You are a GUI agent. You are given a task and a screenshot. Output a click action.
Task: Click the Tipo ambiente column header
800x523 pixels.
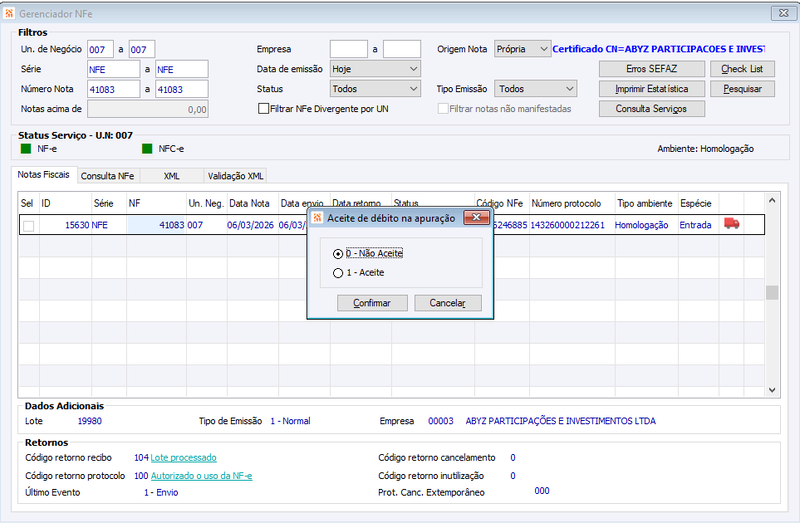pos(646,203)
